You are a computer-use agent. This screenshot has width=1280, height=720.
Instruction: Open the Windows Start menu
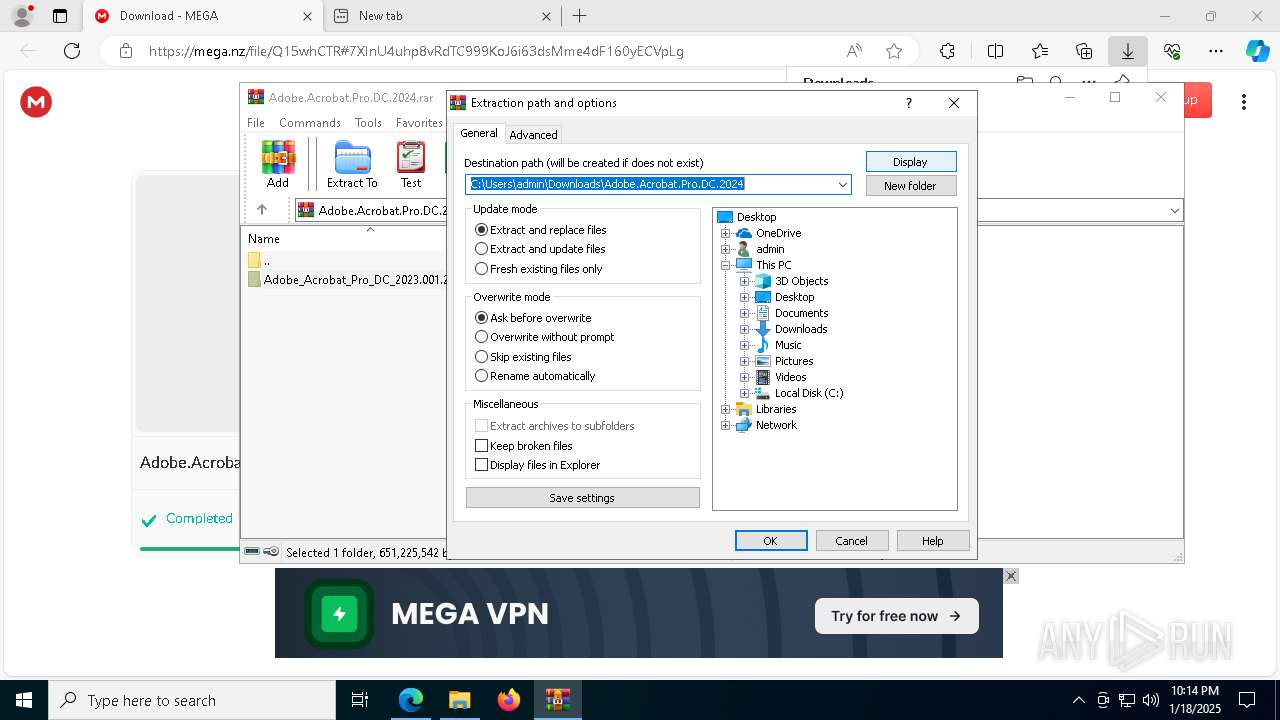point(24,700)
